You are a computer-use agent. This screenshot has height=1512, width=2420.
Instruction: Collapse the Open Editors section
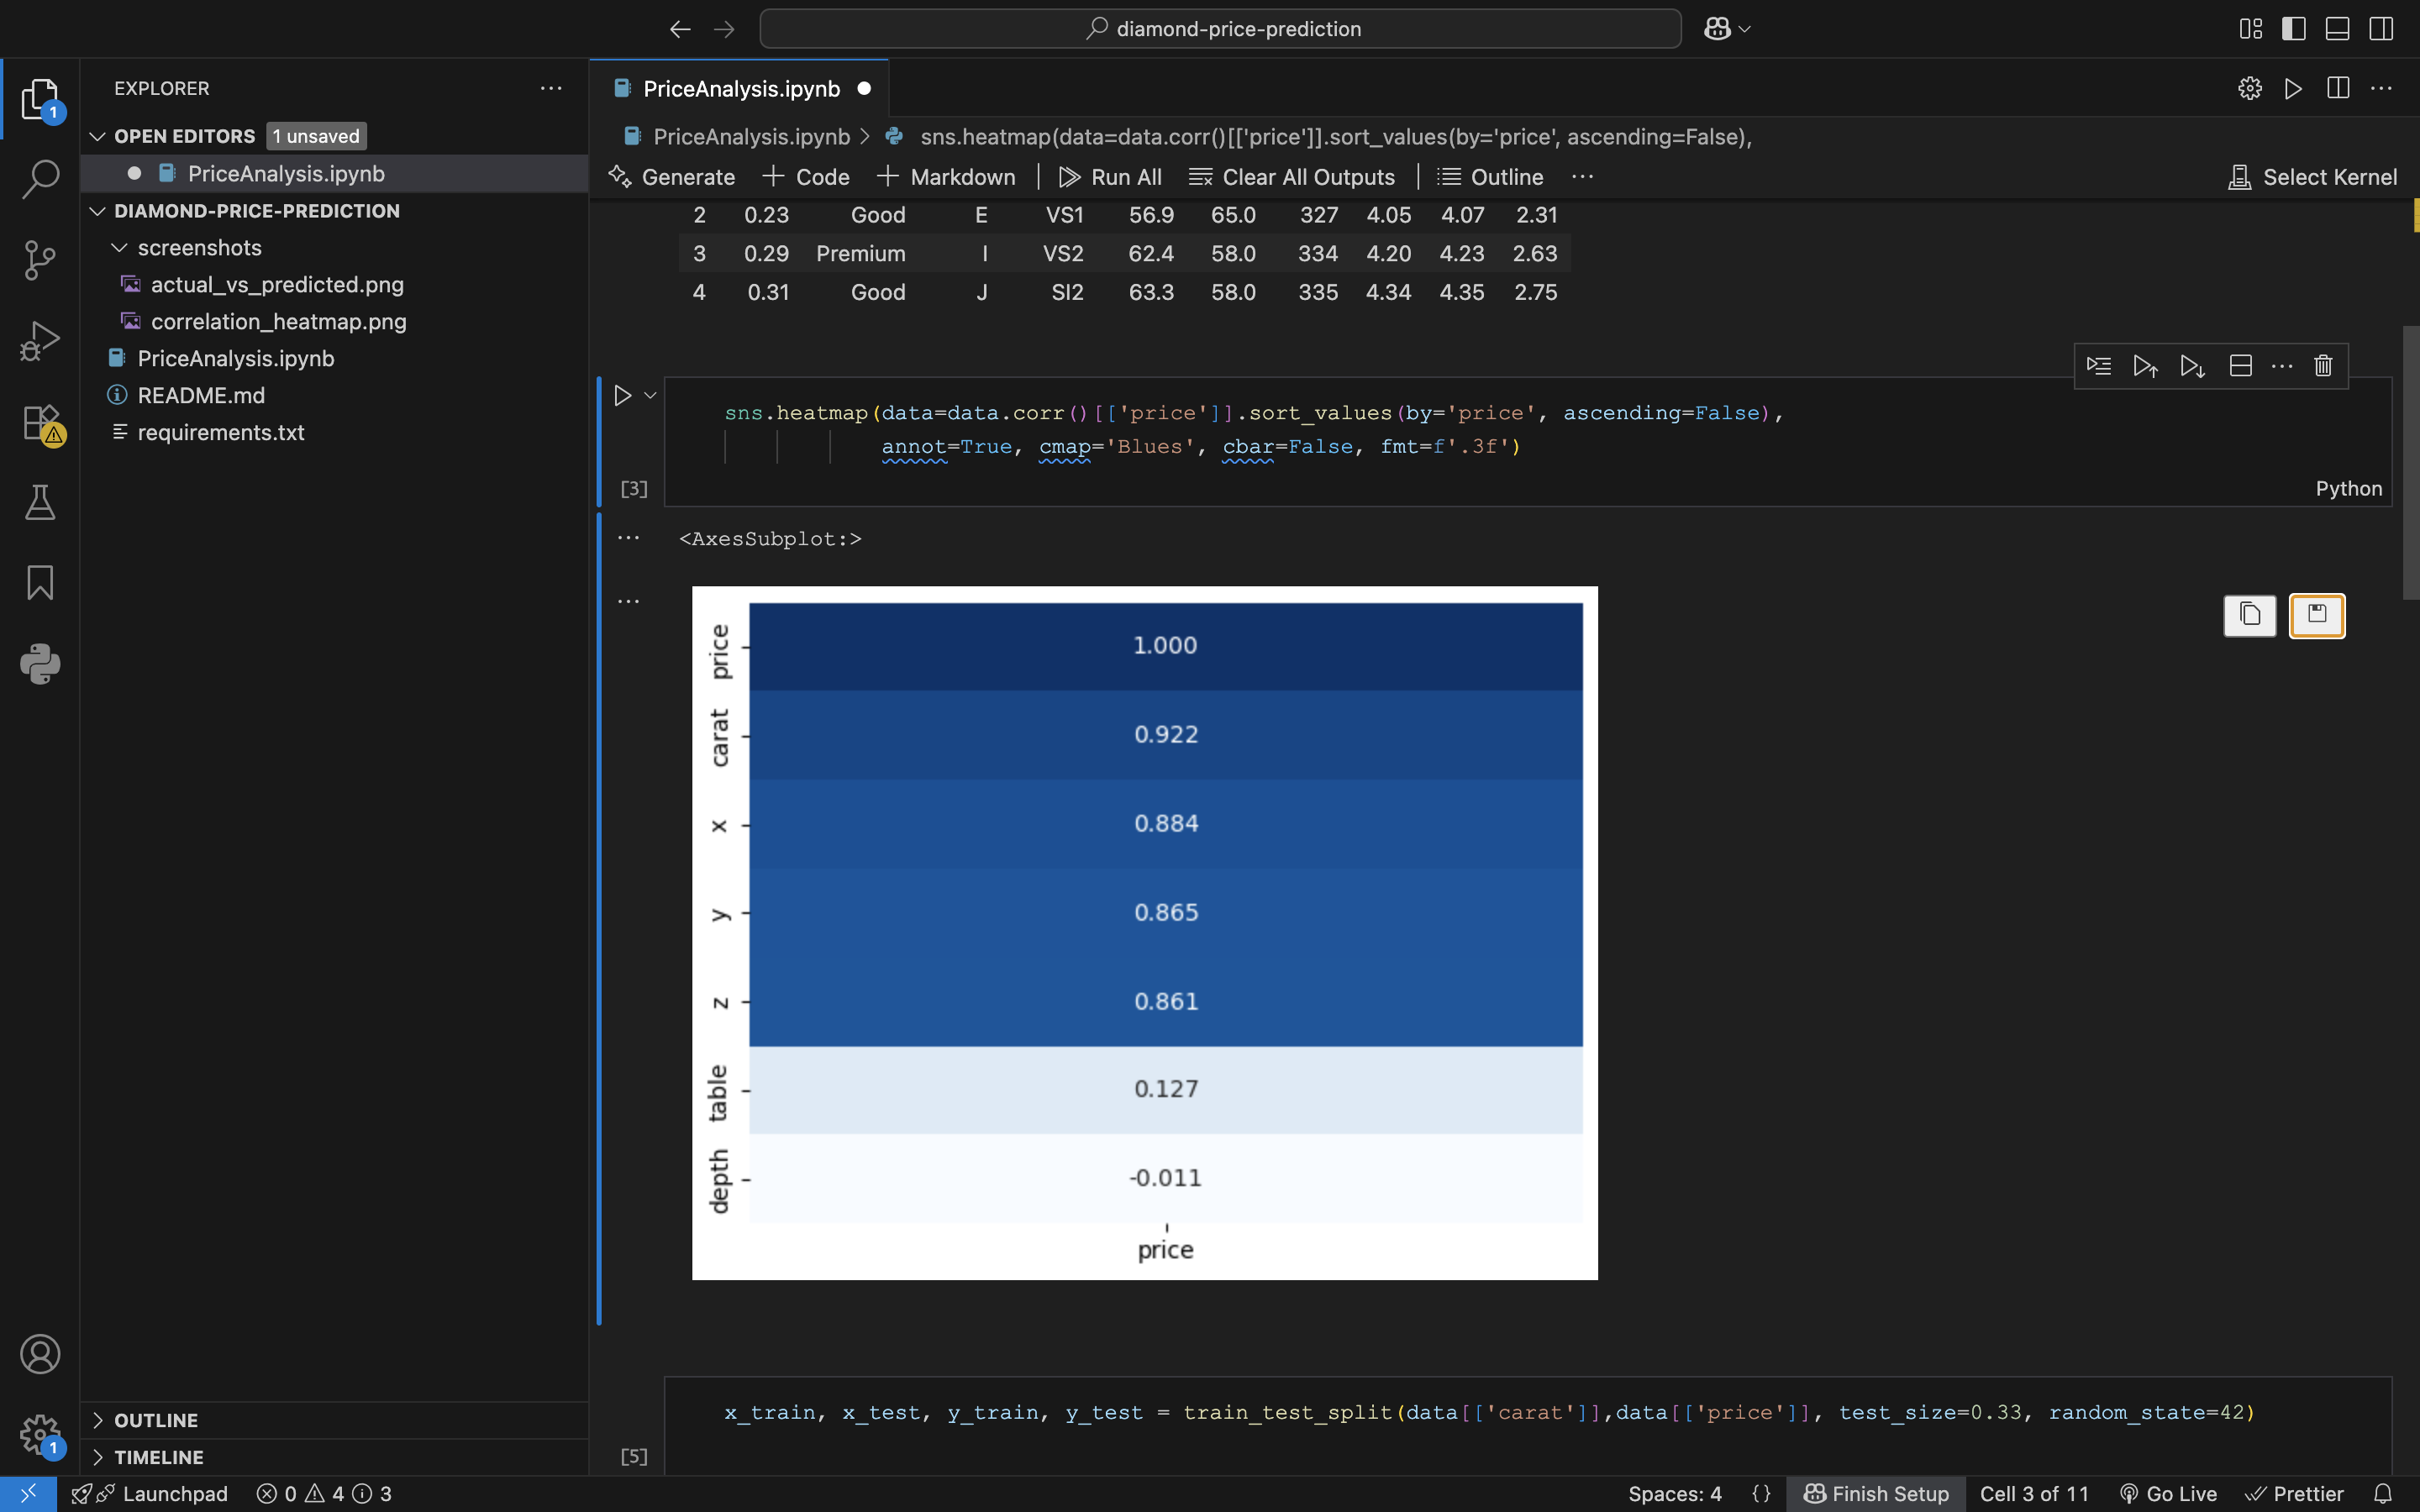pos(98,136)
